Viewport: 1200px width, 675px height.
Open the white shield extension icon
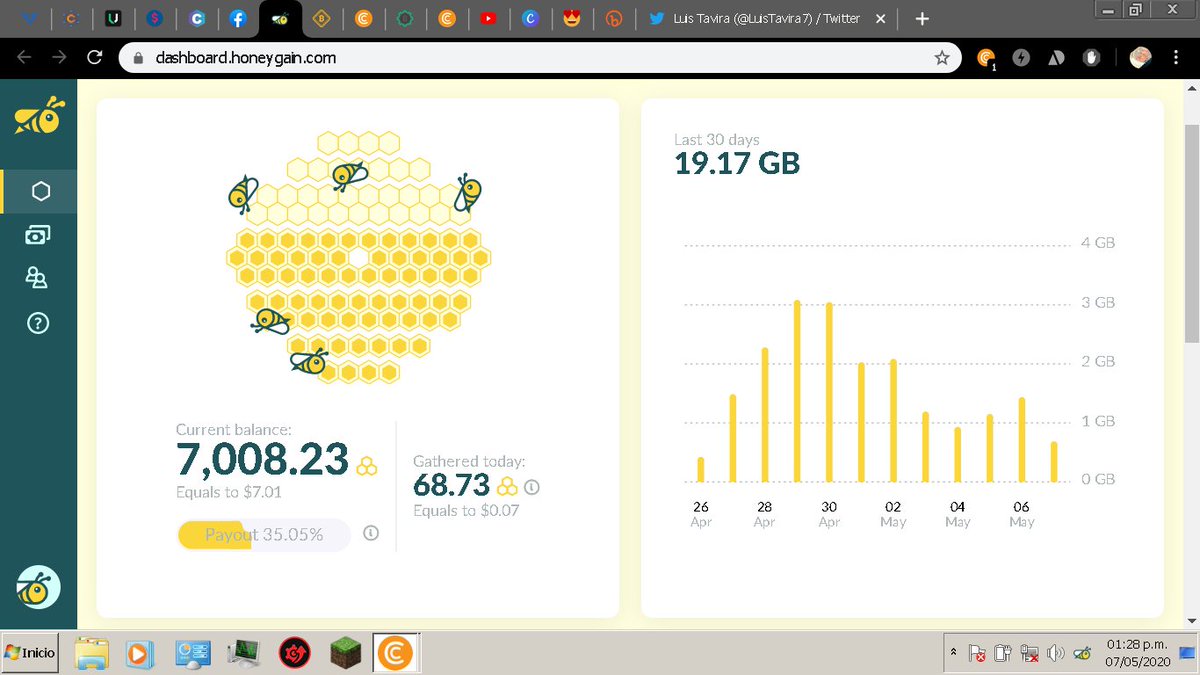click(x=1090, y=58)
